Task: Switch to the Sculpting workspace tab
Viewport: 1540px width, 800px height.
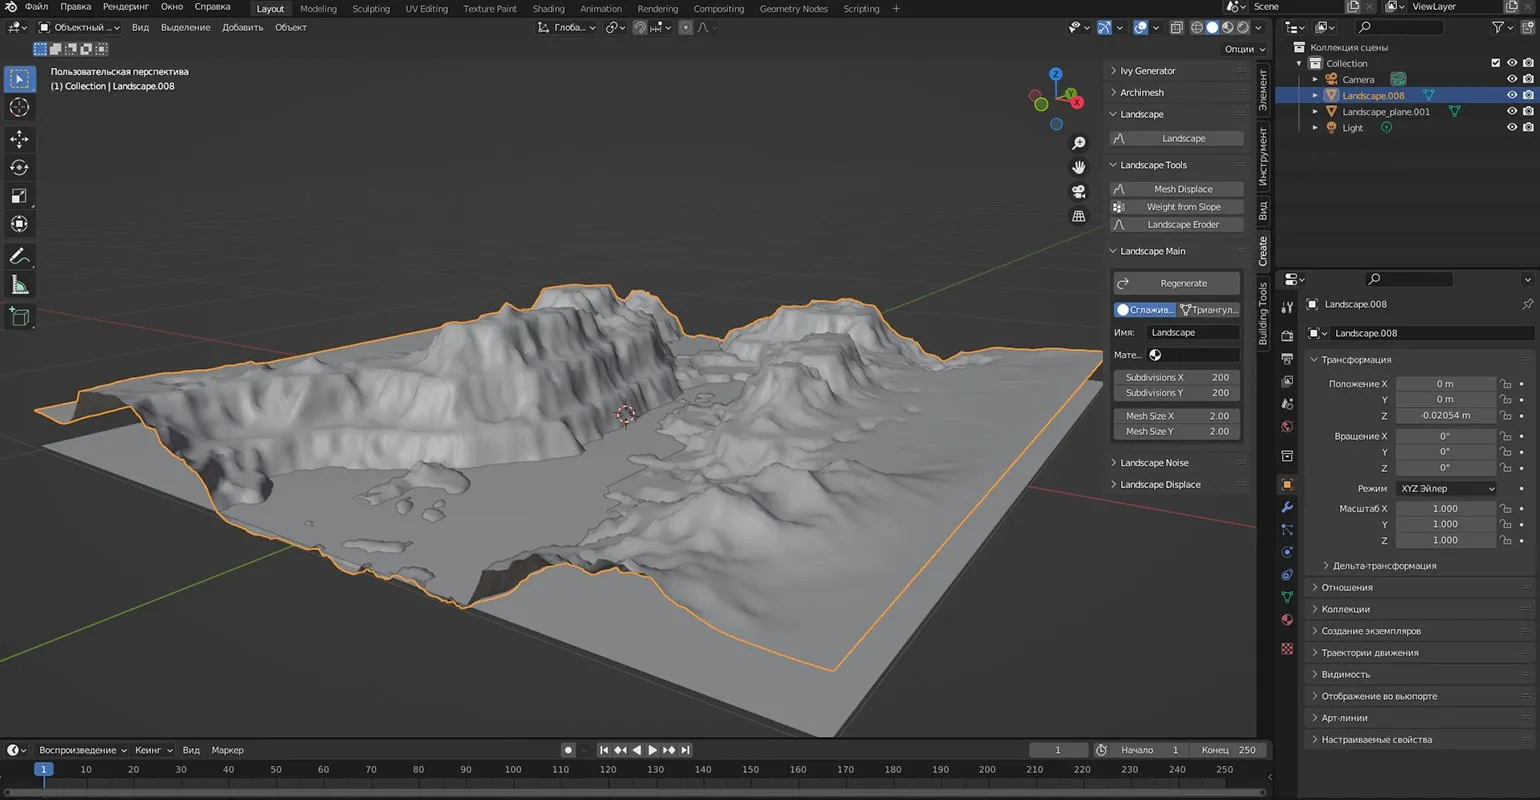Action: (371, 9)
